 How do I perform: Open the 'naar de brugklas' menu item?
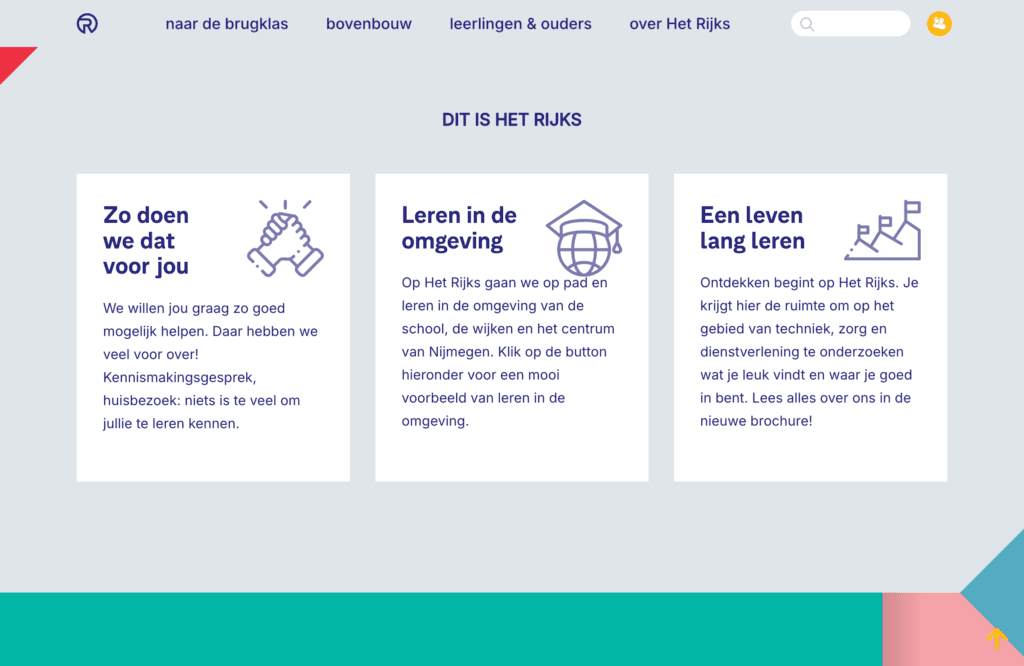pos(227,23)
